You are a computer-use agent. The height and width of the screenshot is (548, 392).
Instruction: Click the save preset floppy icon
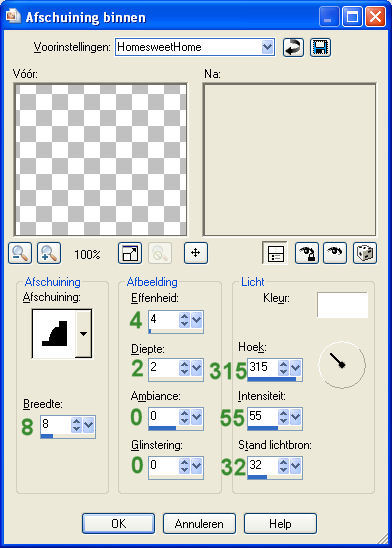(x=320, y=47)
